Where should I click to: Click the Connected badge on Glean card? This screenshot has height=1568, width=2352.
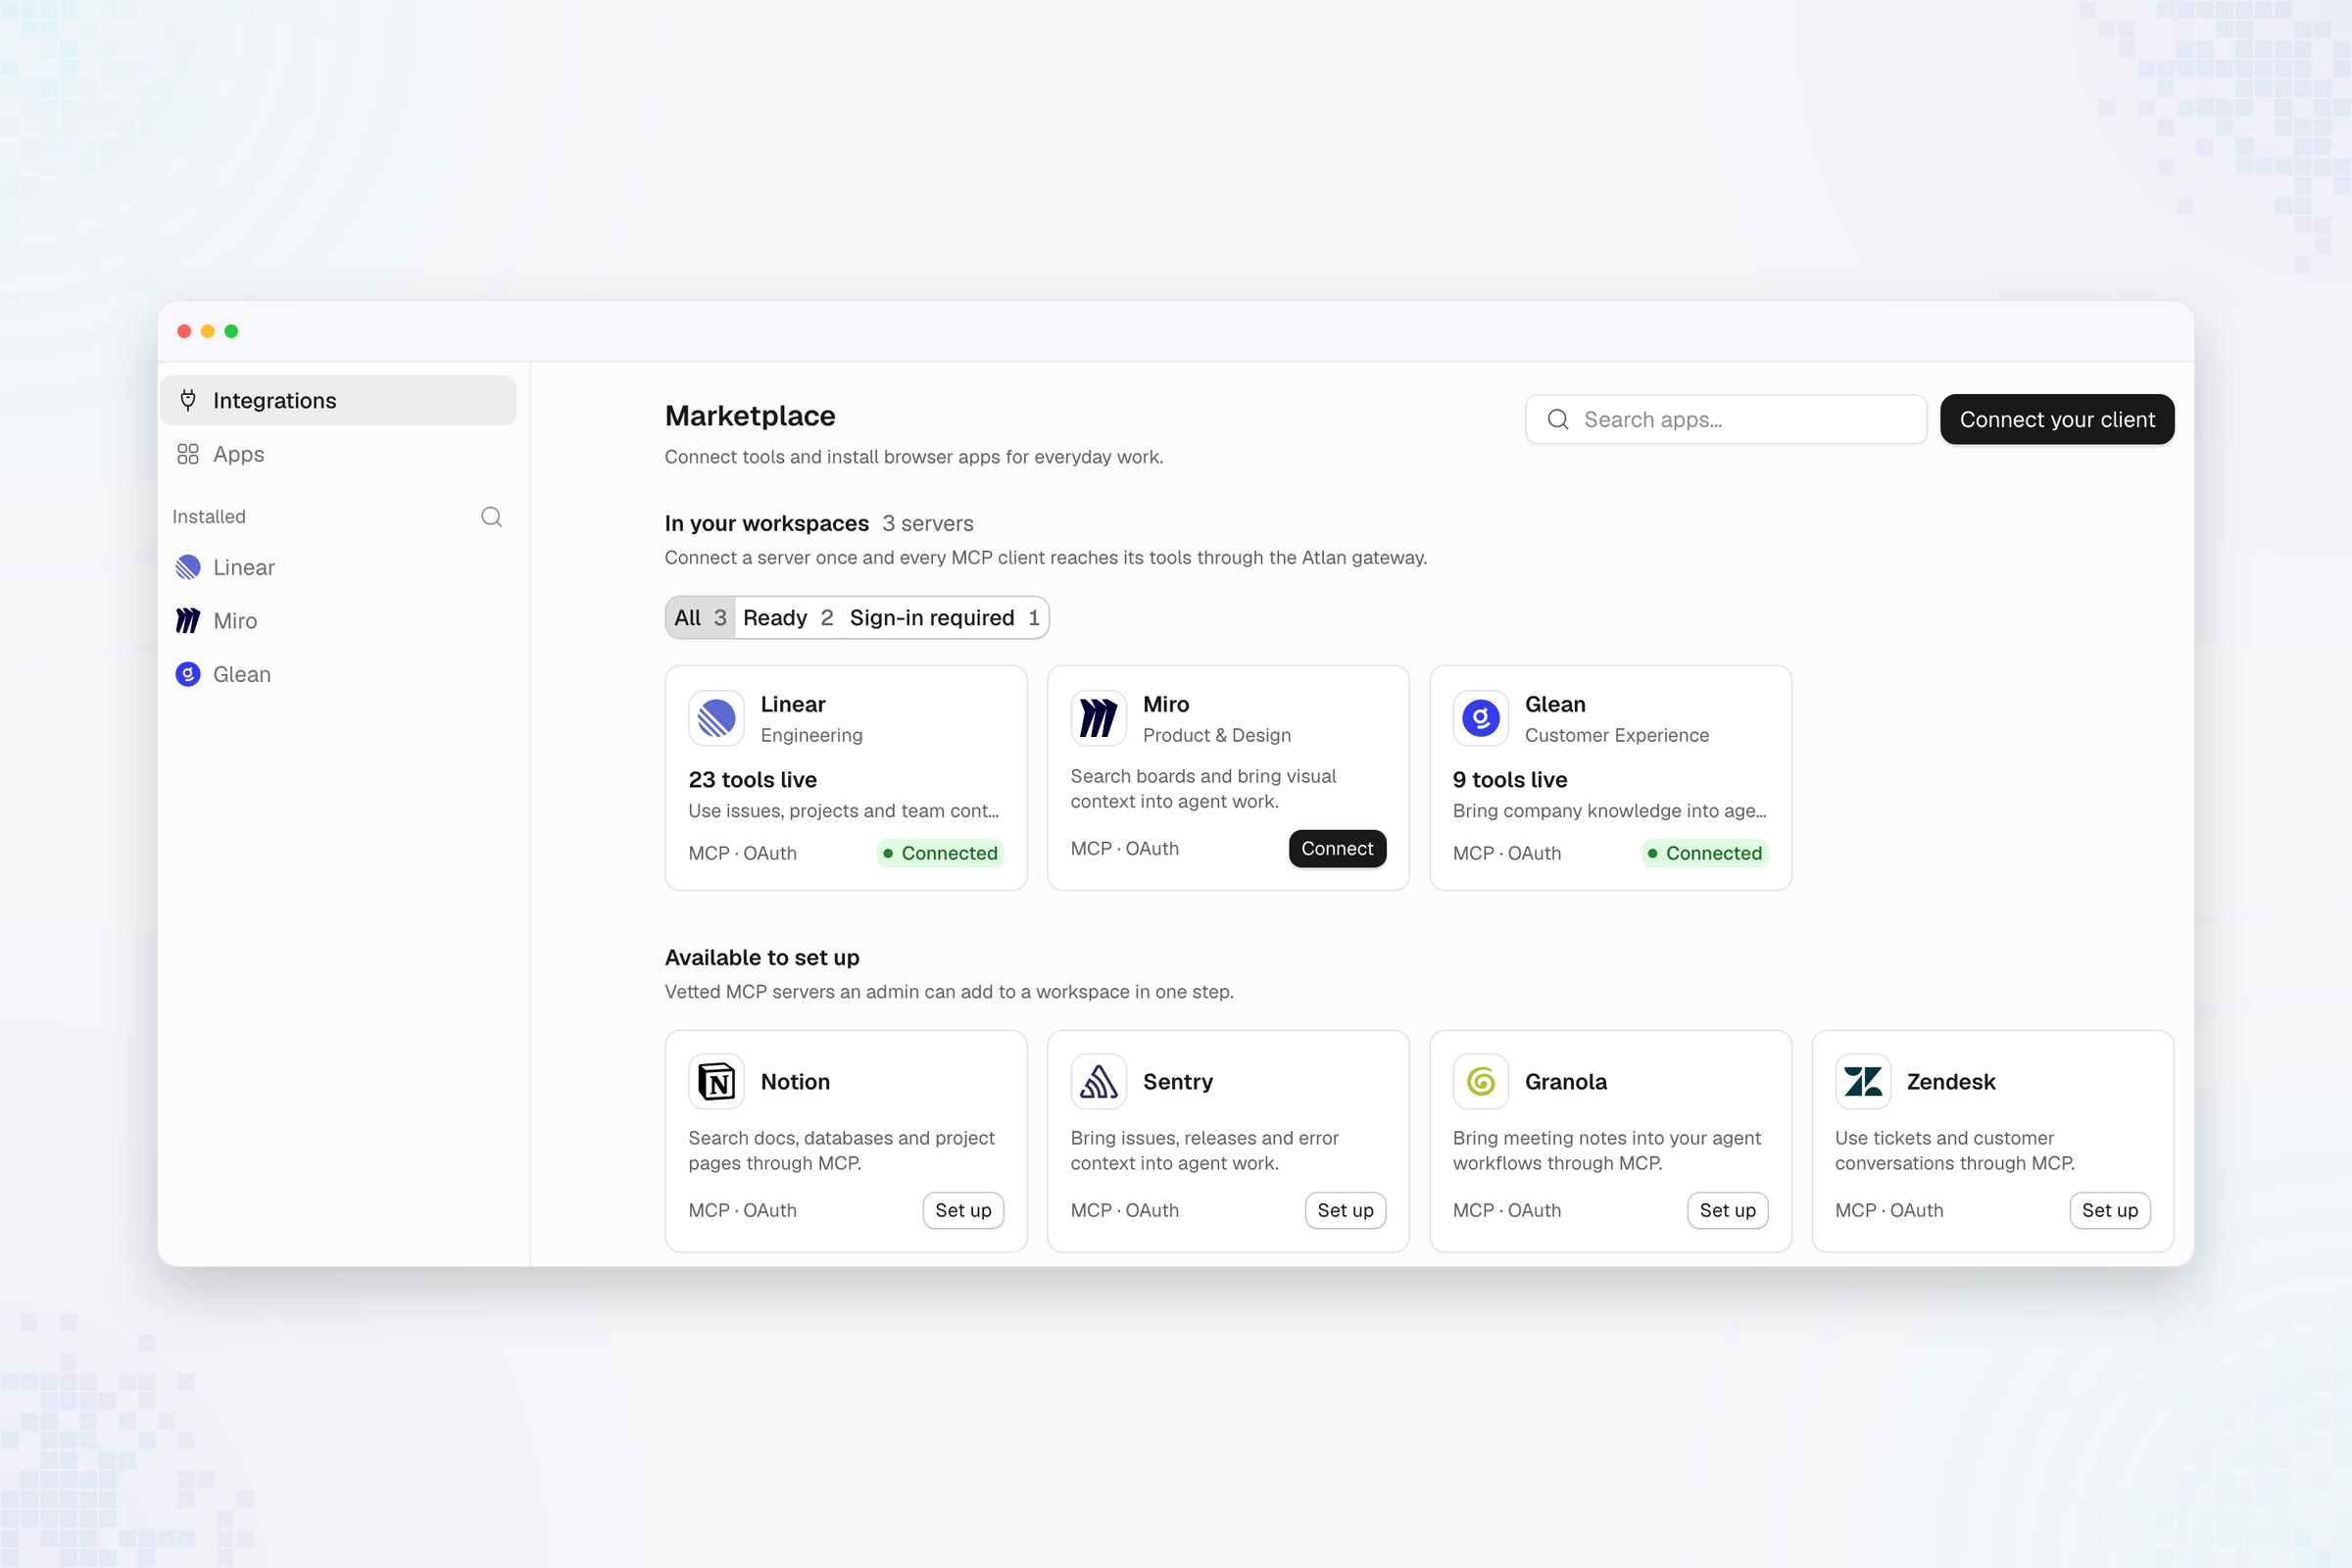pos(1704,853)
